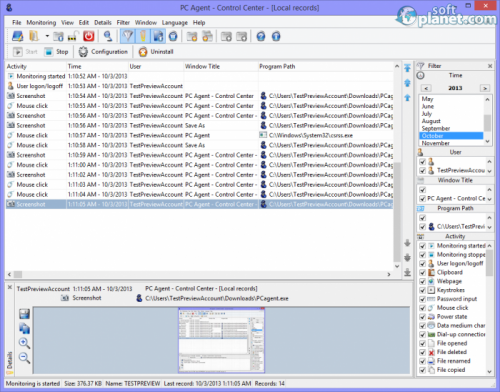Save the screenshot with the floppy disk icon

point(24,314)
